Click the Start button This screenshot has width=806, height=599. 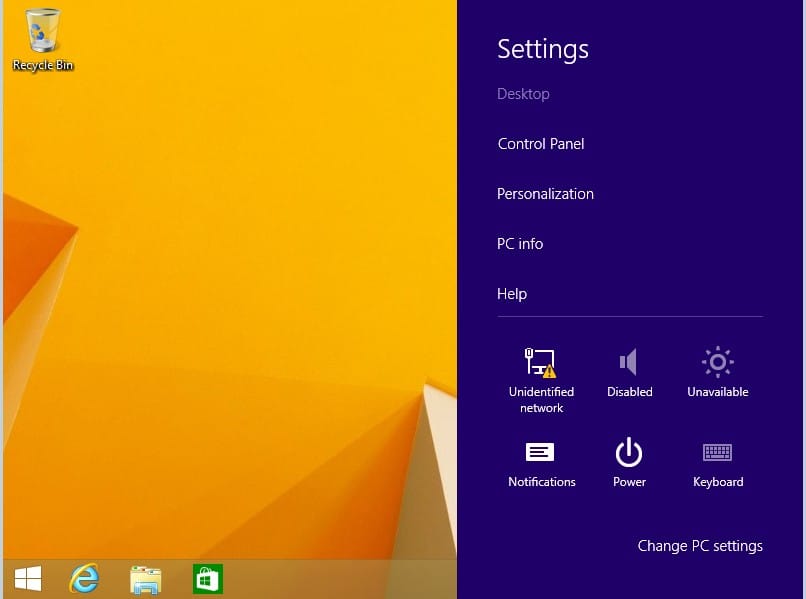27,578
